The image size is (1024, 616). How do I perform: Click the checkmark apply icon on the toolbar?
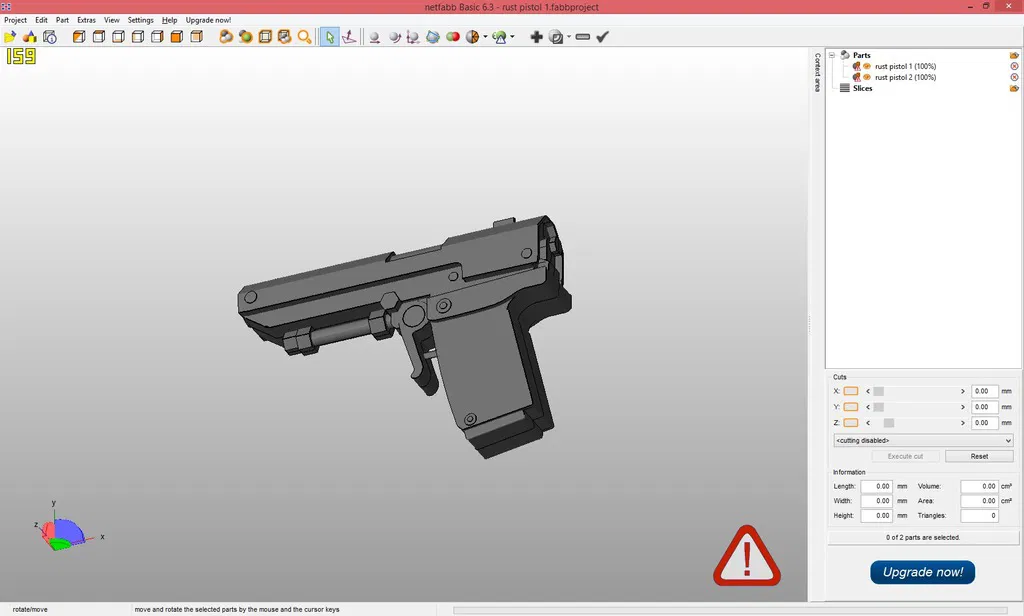(600, 37)
